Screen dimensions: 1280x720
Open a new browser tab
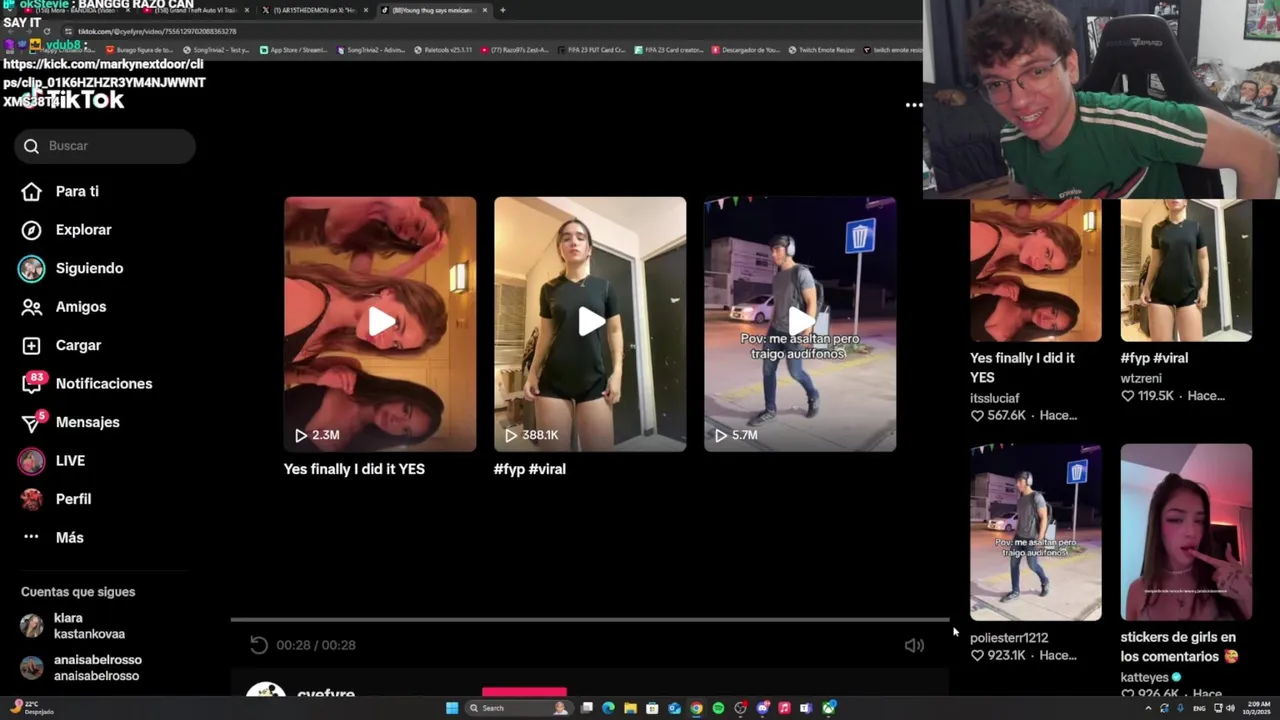502,10
